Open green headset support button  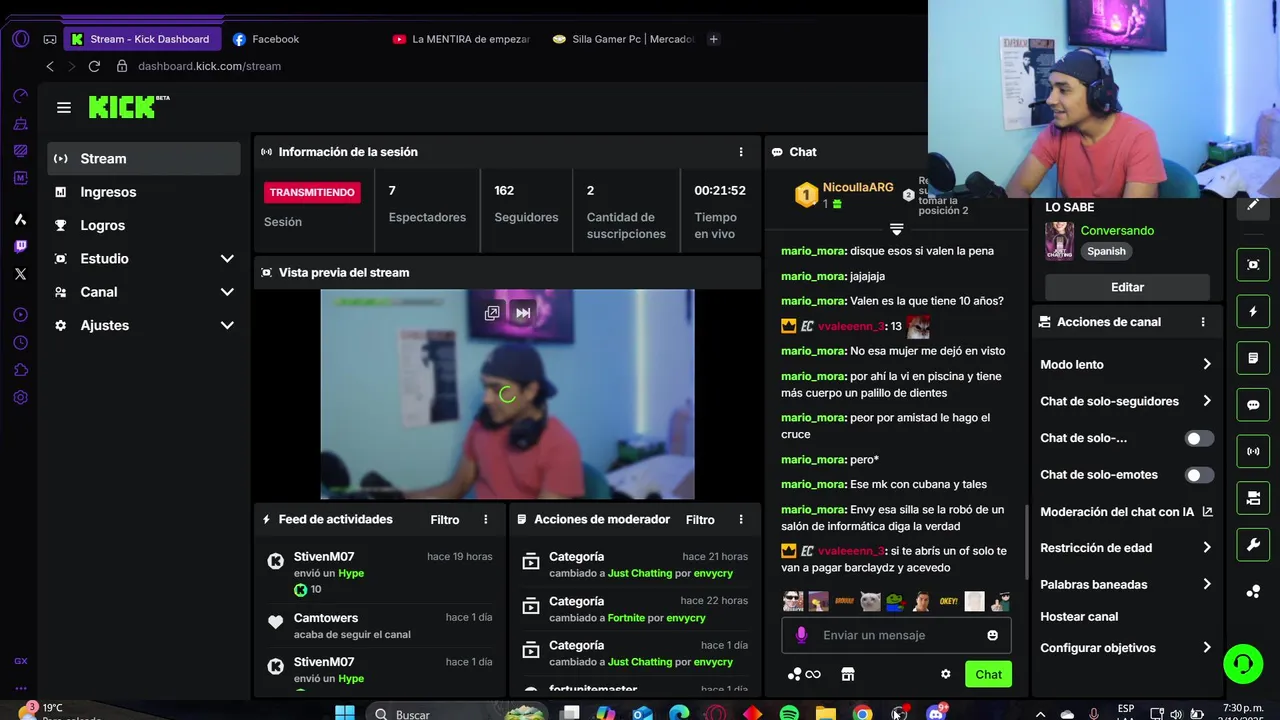pos(1243,664)
